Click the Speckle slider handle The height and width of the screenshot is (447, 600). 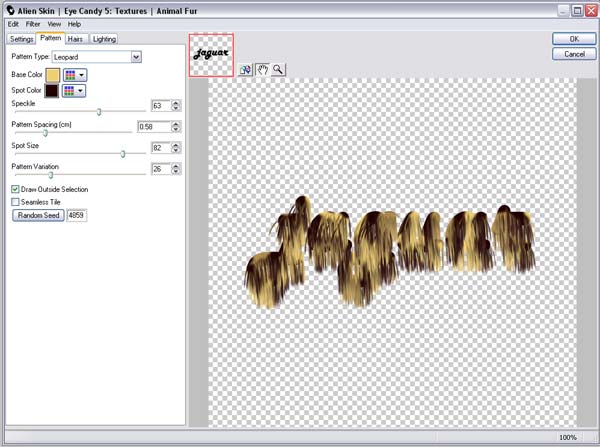[99, 112]
